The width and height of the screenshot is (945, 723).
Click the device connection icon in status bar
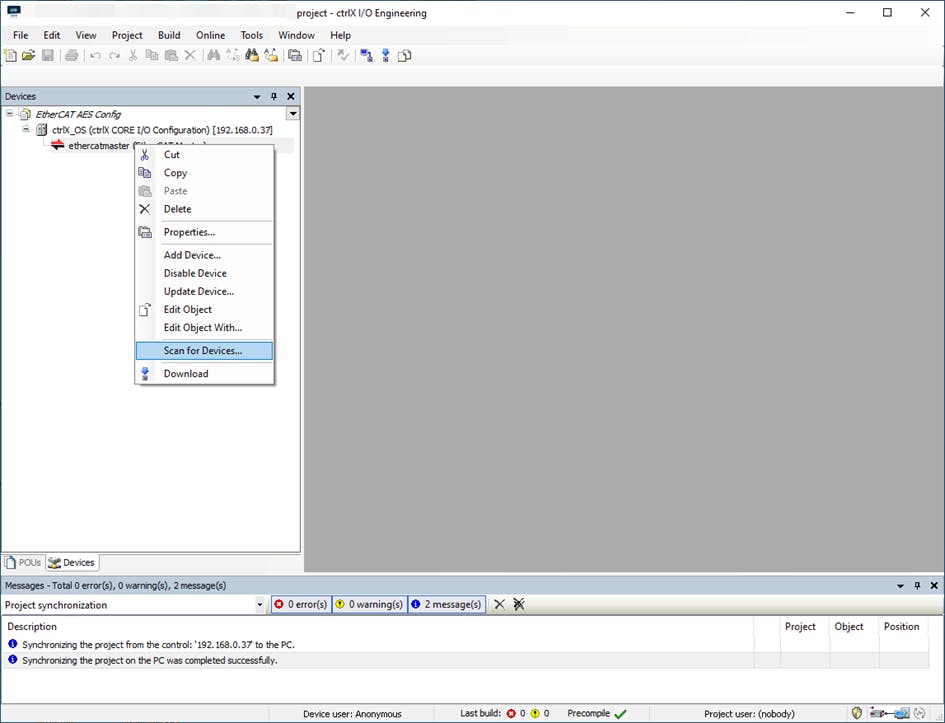point(890,713)
